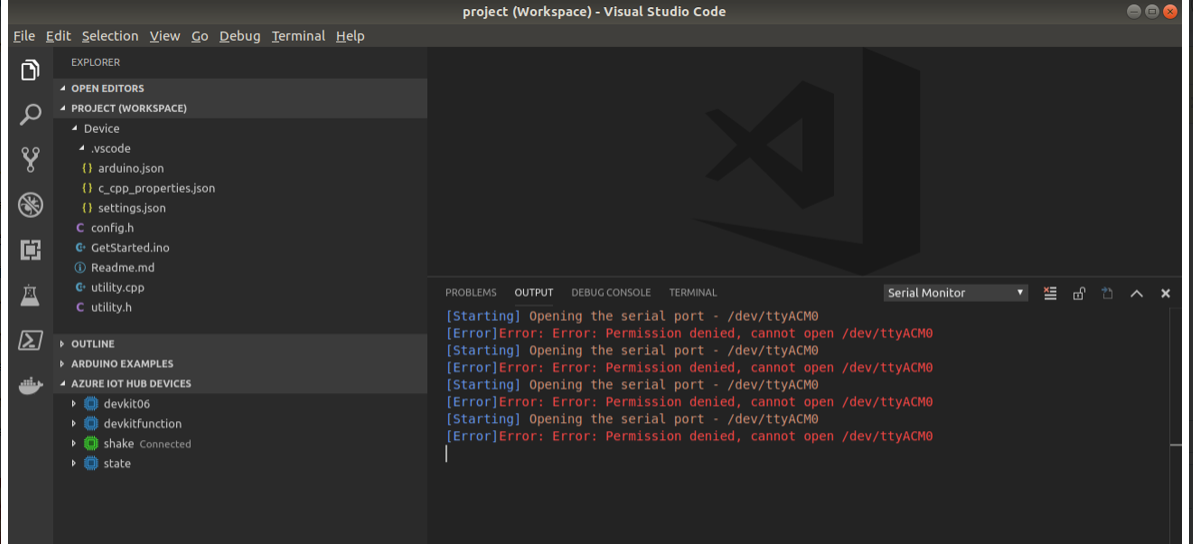Expand the Arduino Examples section
Screen dimensions: 1193x544
62,364
